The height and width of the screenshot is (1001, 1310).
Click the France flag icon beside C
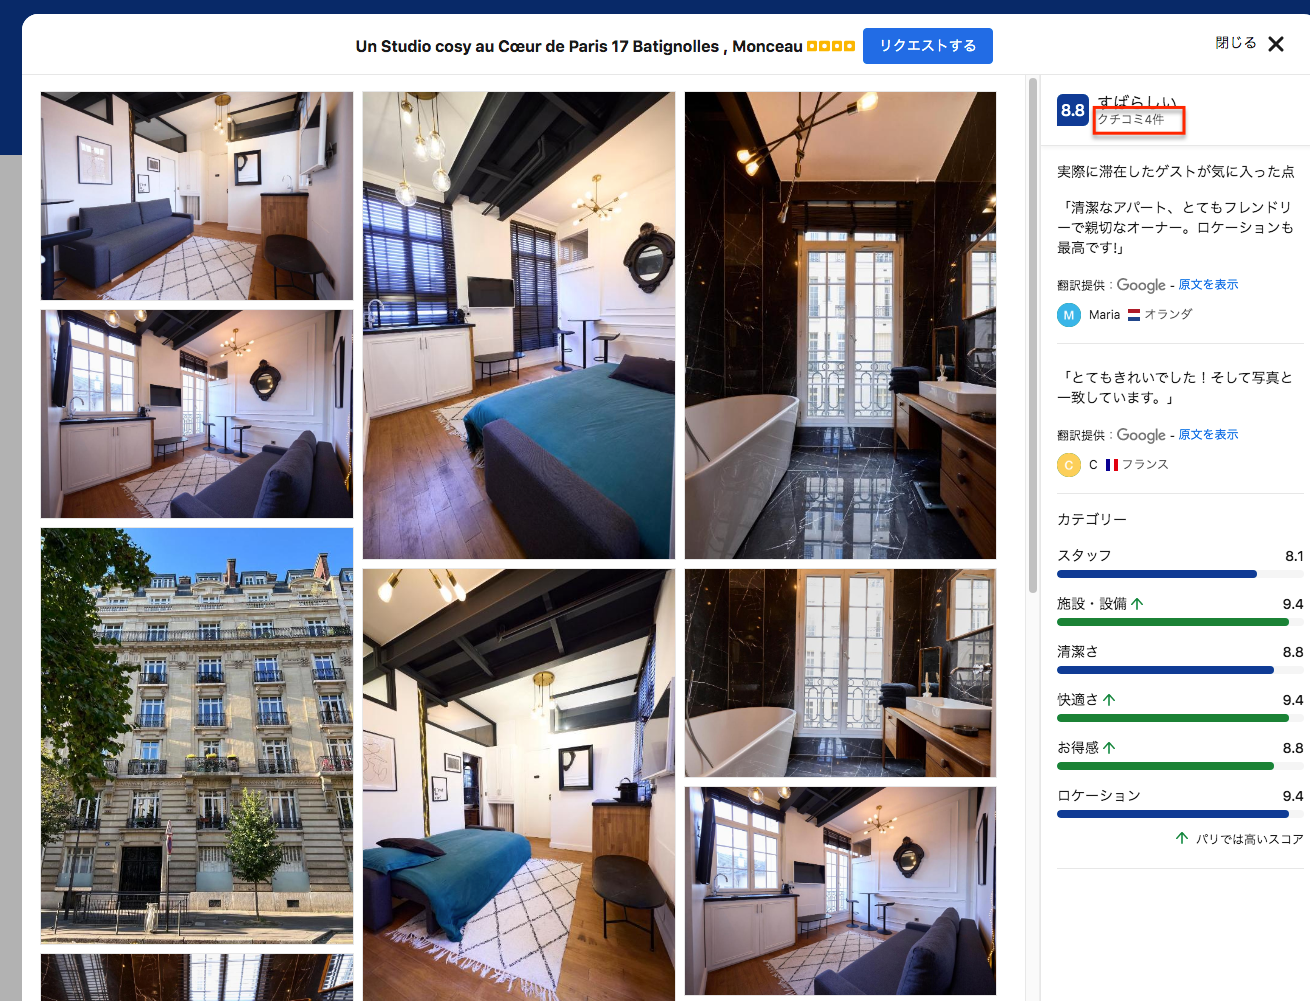pyautogui.click(x=1111, y=465)
